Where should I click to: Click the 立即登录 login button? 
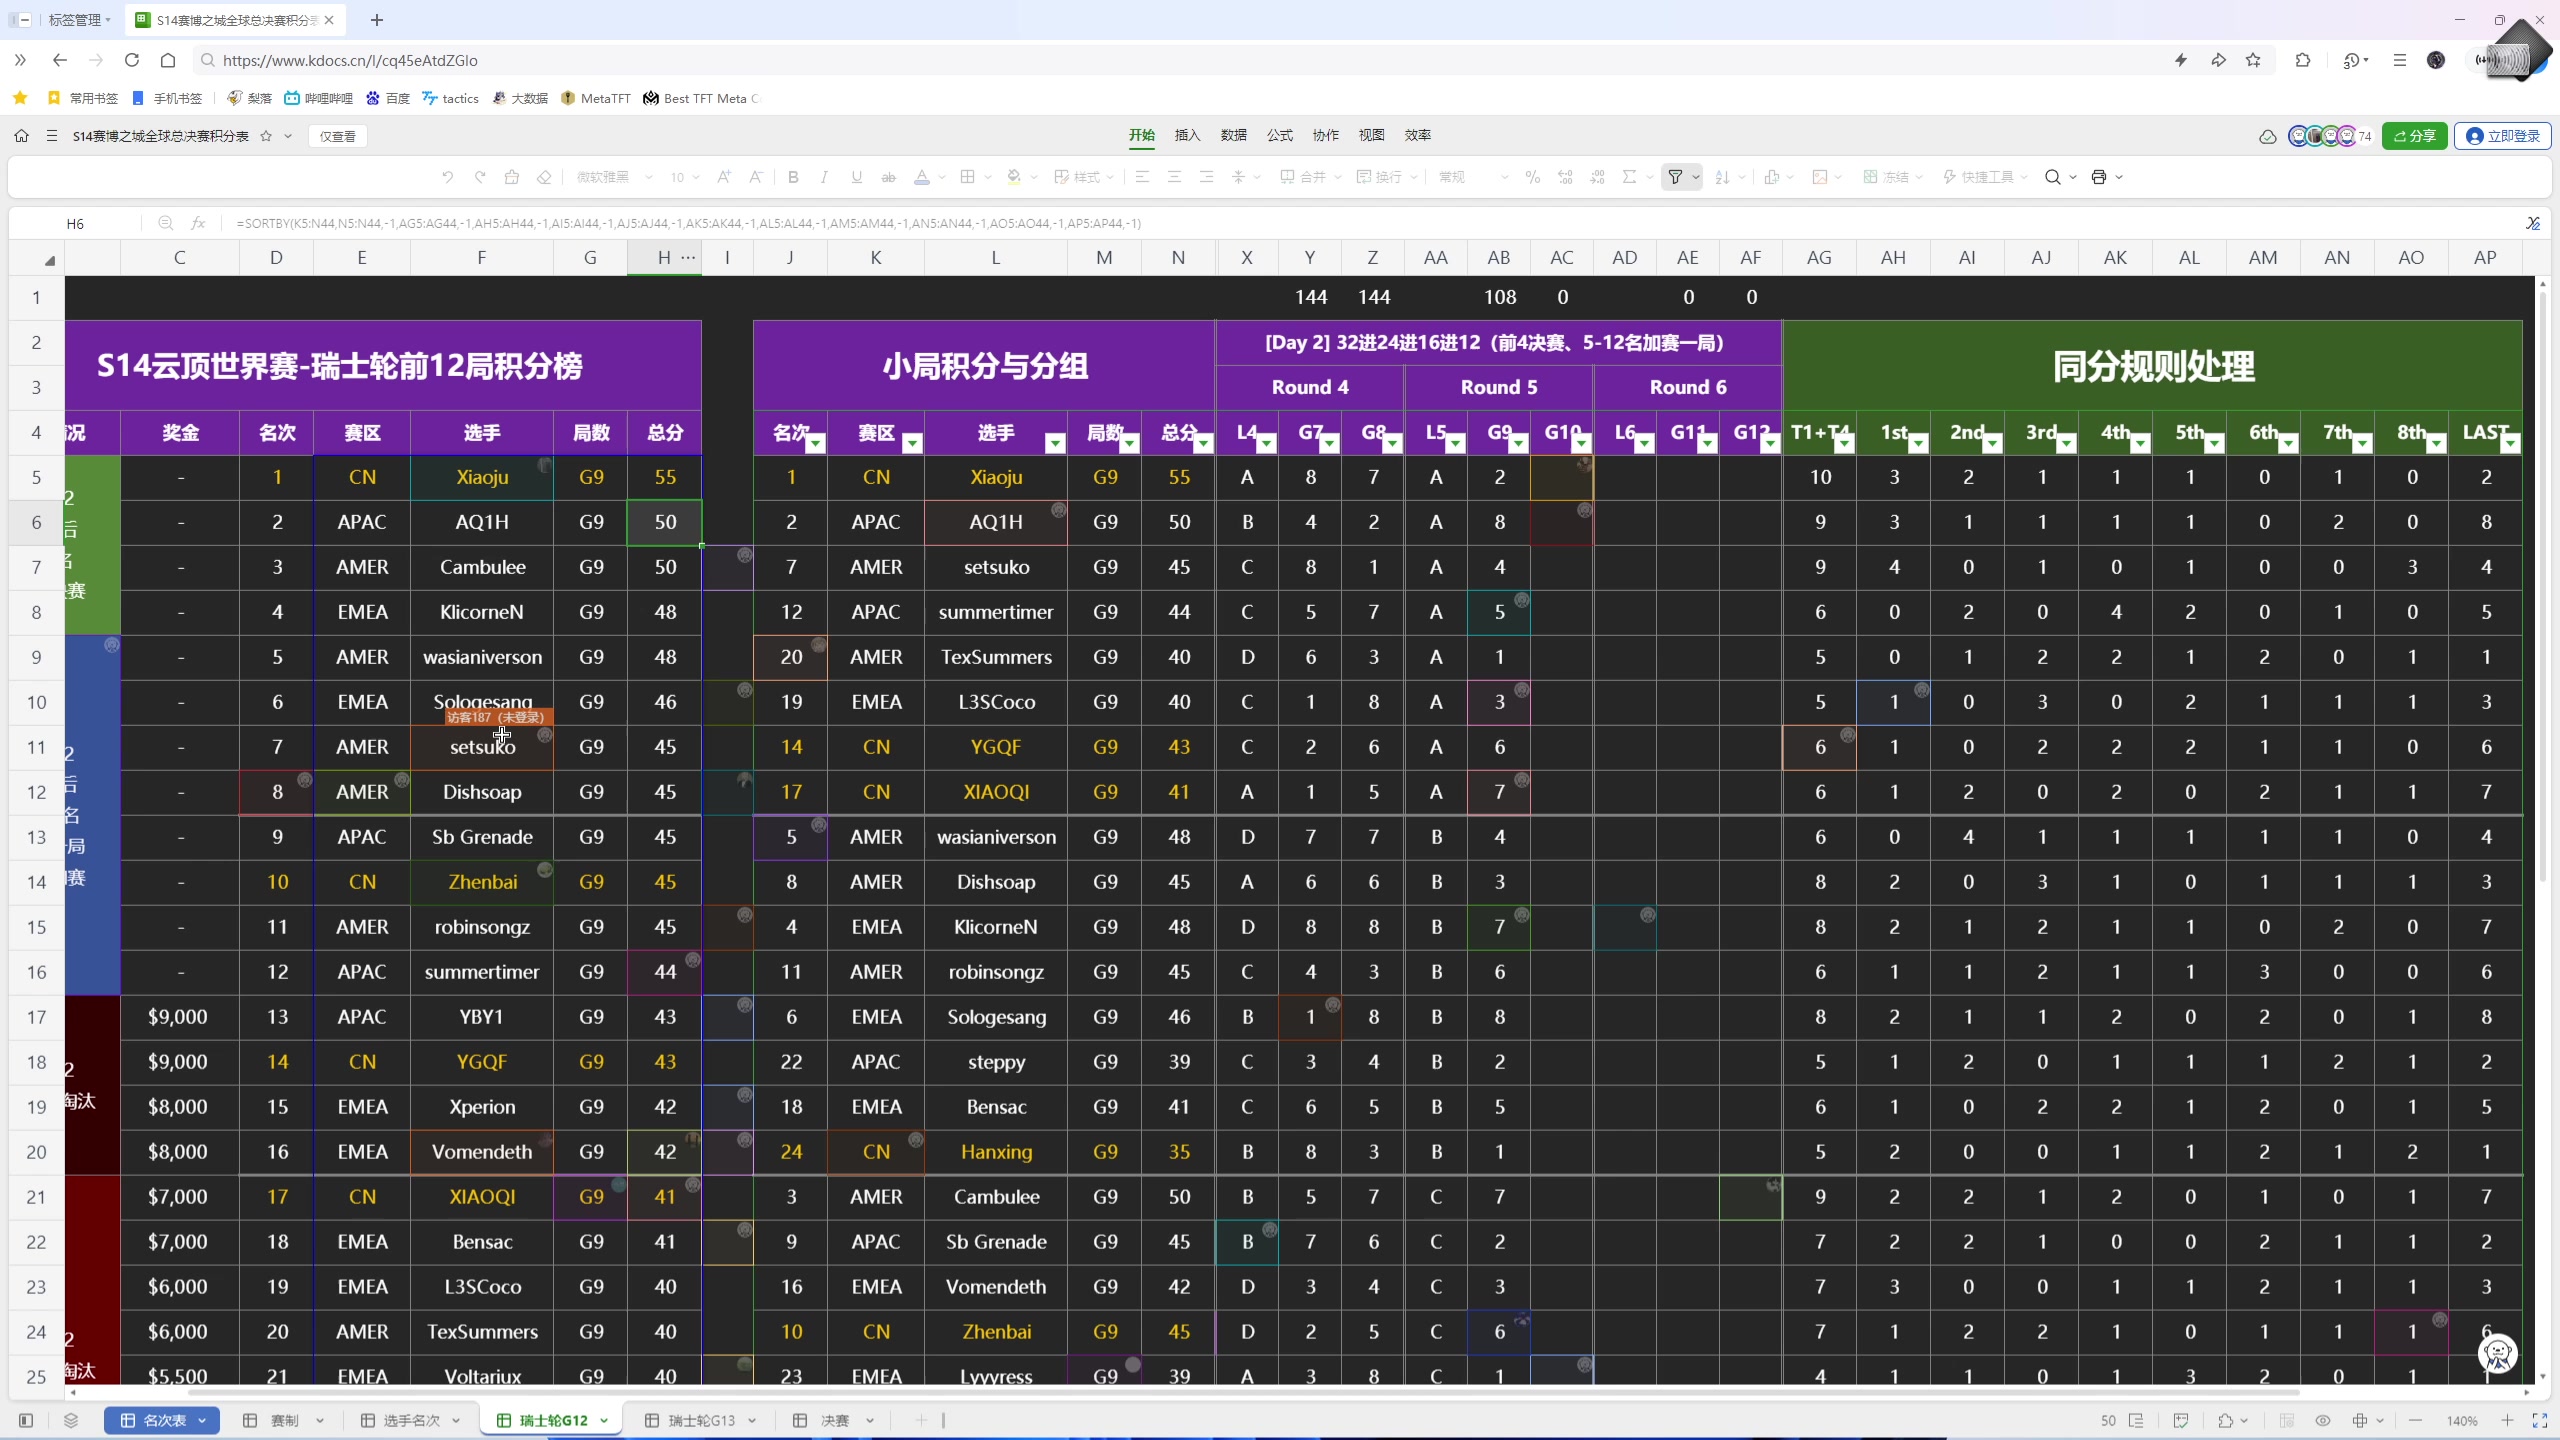[x=2502, y=136]
